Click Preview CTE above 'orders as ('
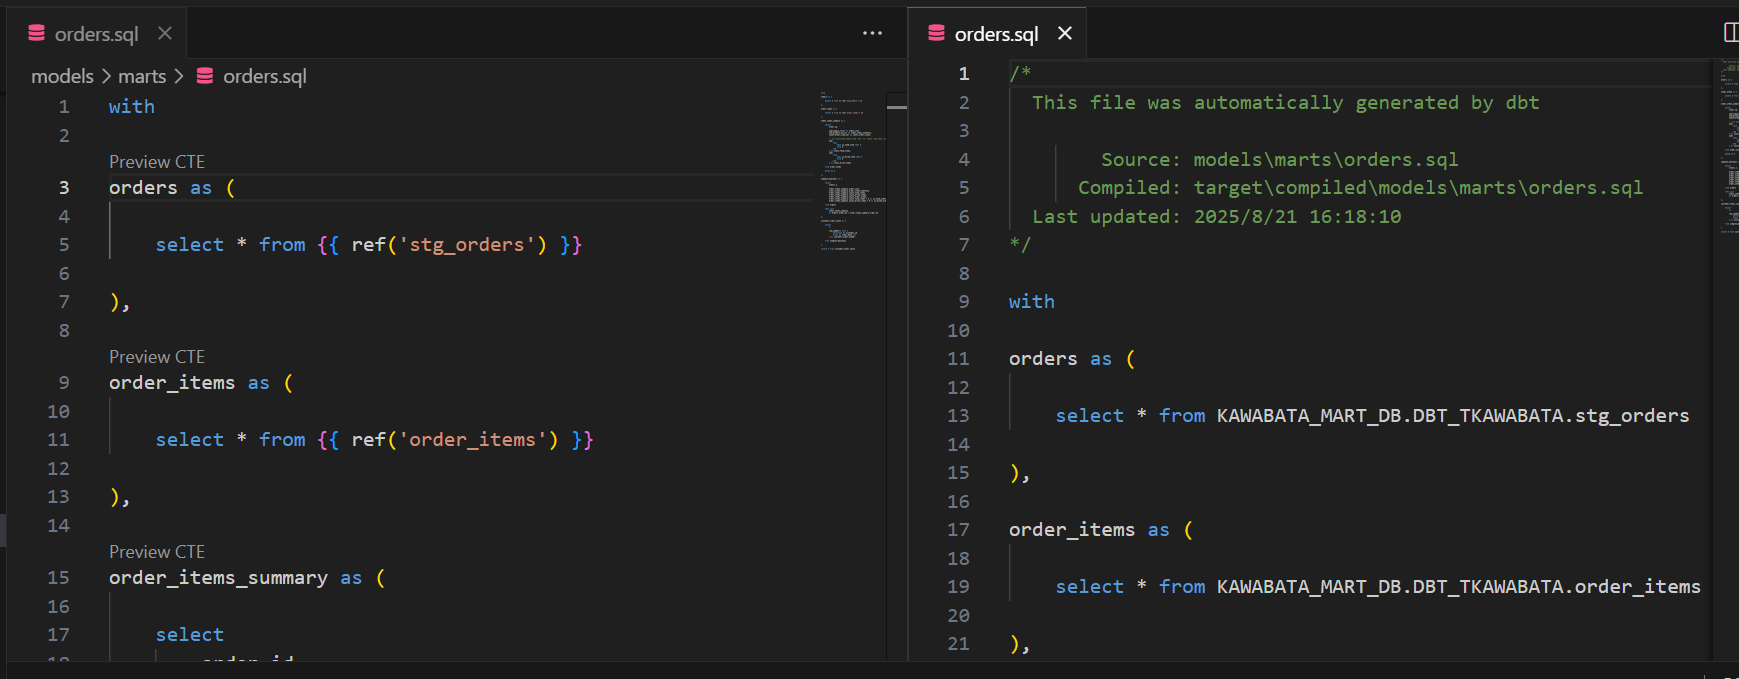Viewport: 1739px width, 679px height. 157,162
